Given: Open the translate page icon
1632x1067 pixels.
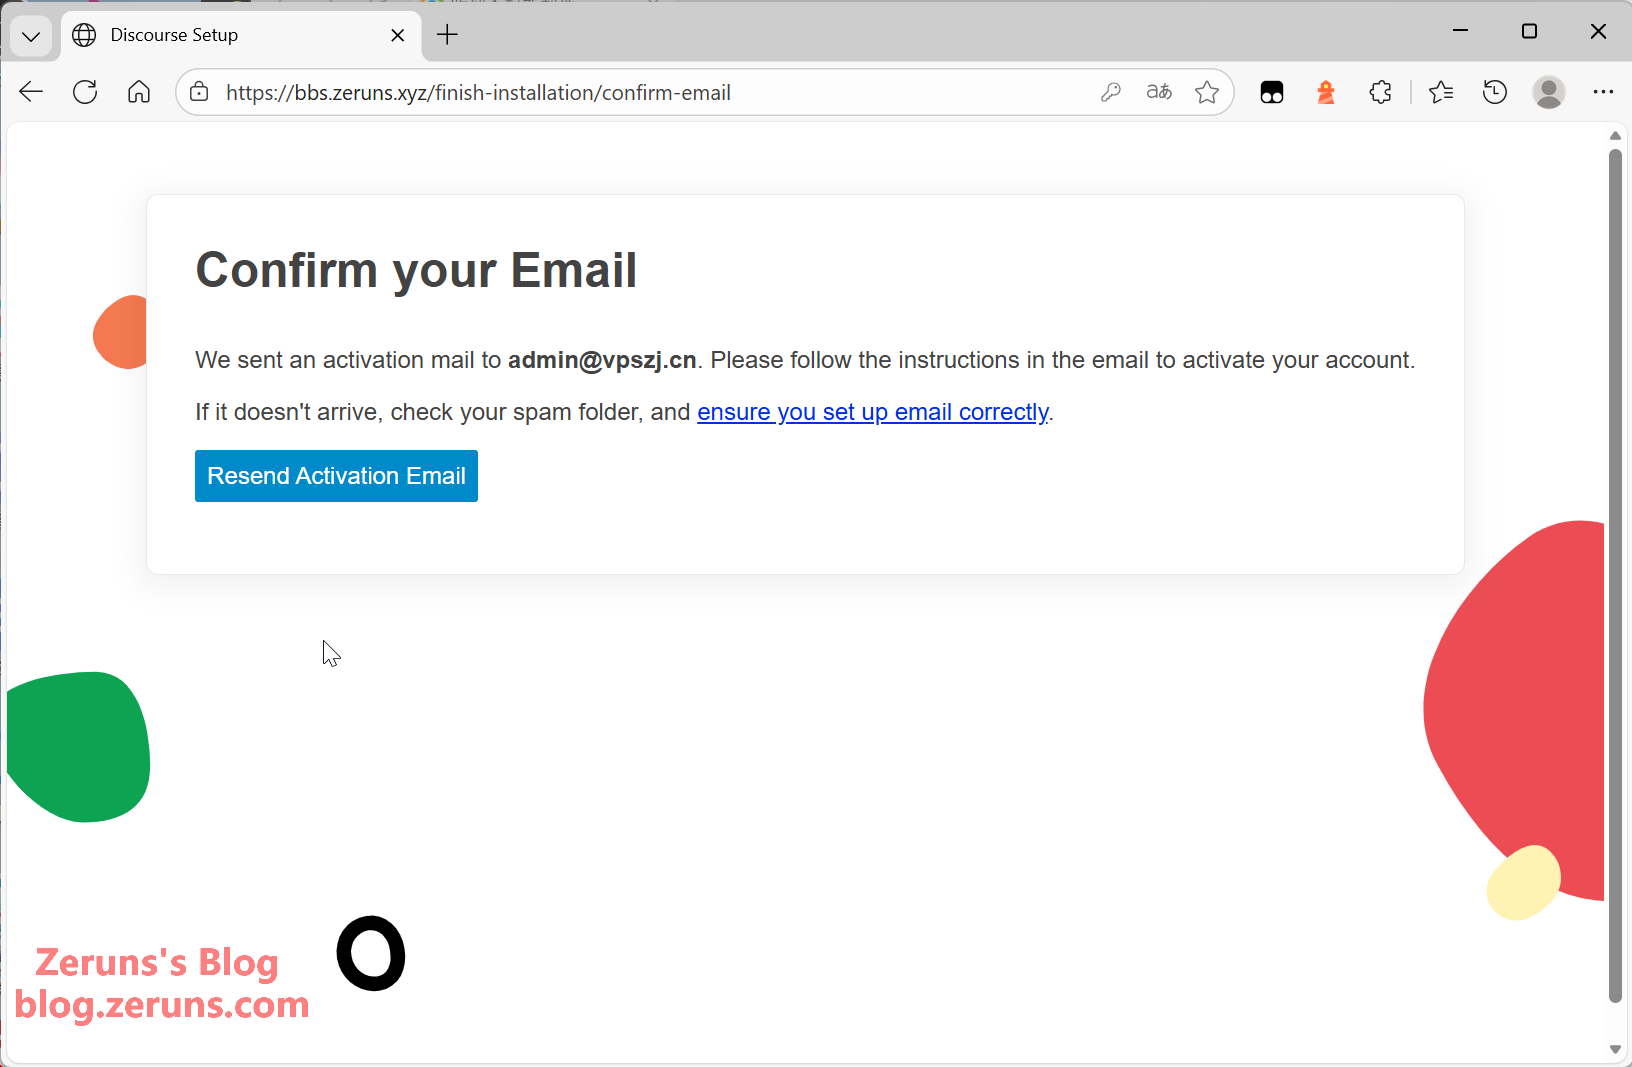Looking at the screenshot, I should point(1159,92).
